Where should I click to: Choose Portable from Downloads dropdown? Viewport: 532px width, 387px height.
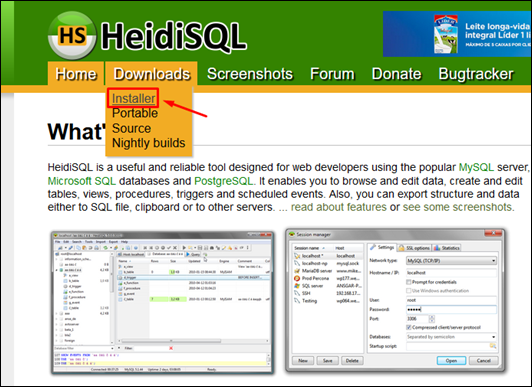tap(135, 113)
